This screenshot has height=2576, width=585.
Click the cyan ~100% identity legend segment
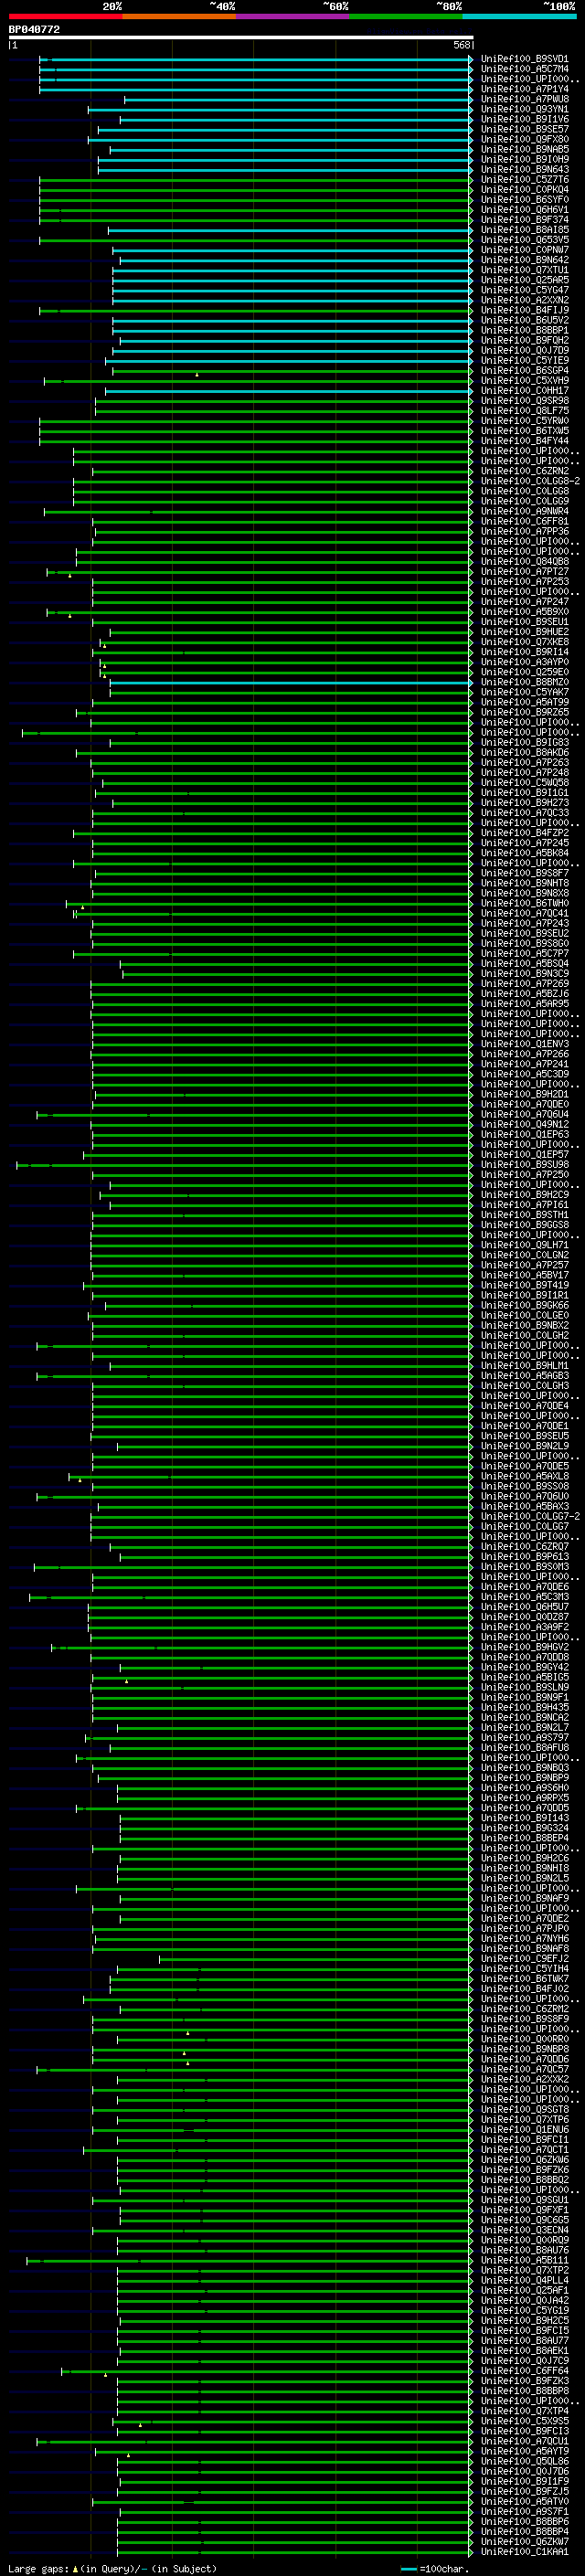(519, 17)
